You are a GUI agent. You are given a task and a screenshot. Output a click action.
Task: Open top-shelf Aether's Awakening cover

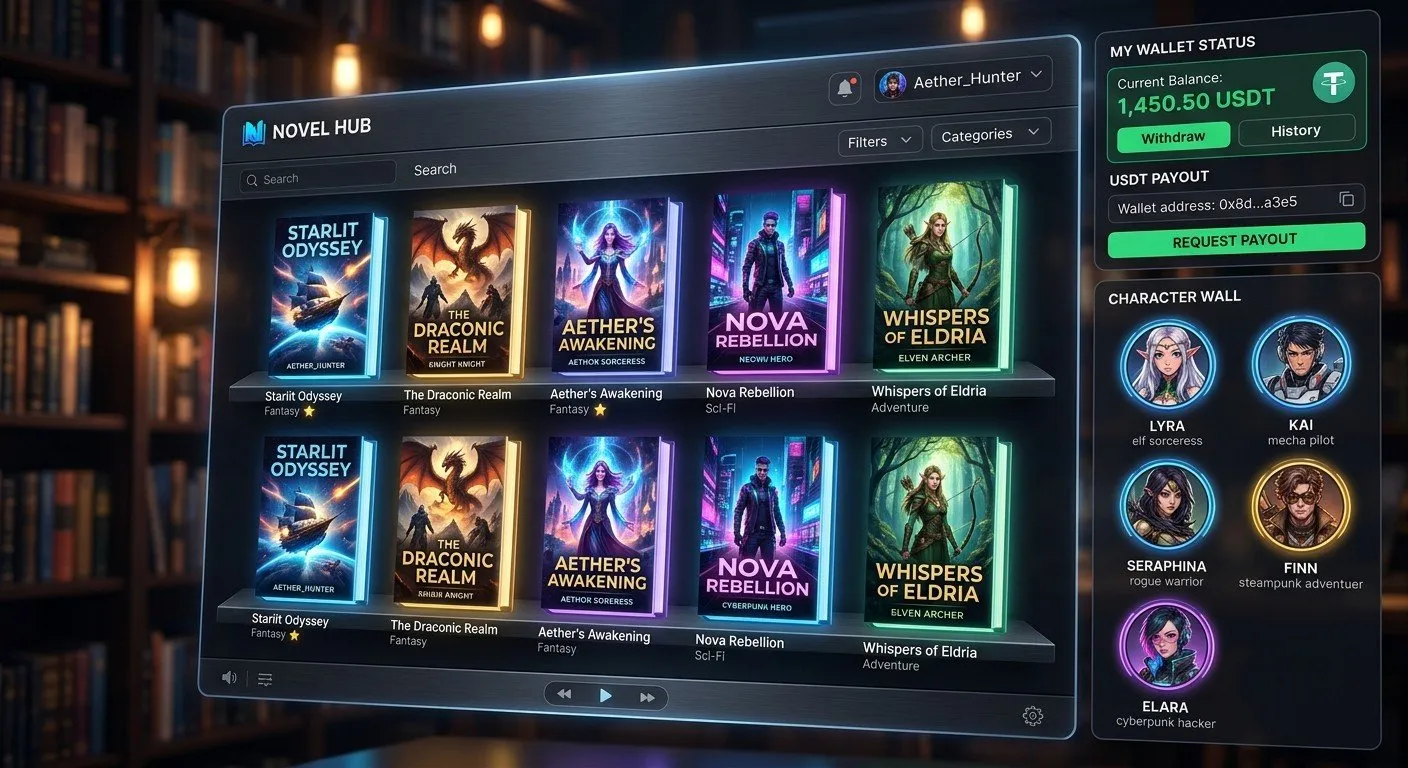coord(616,288)
